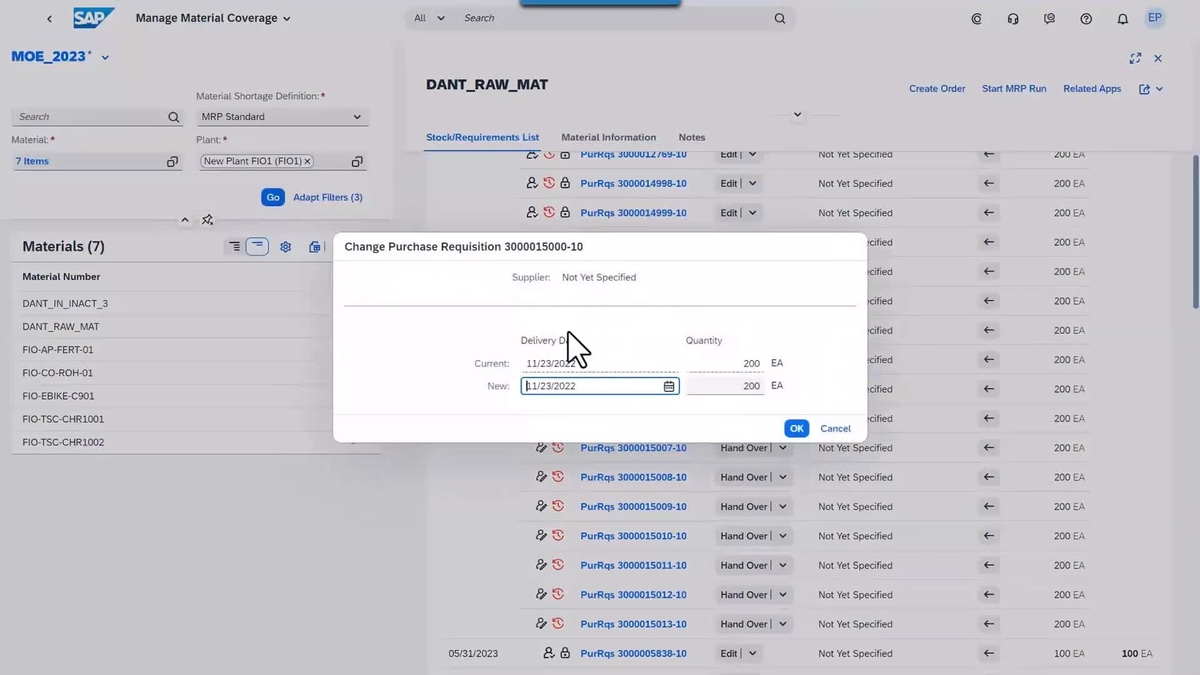Image resolution: width=1200 pixels, height=675 pixels.
Task: Open the Material Shortage Definition dropdown
Action: [356, 116]
